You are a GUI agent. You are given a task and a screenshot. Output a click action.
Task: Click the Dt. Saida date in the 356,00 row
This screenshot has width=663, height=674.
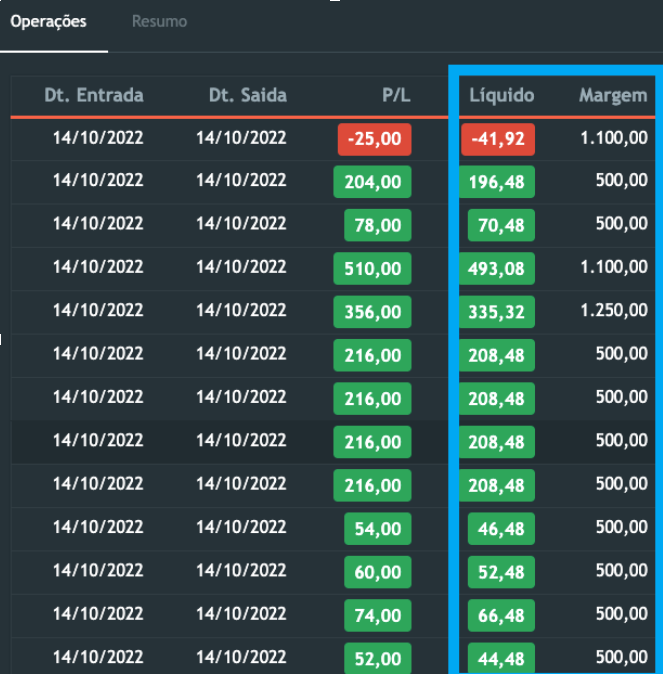pos(241,310)
